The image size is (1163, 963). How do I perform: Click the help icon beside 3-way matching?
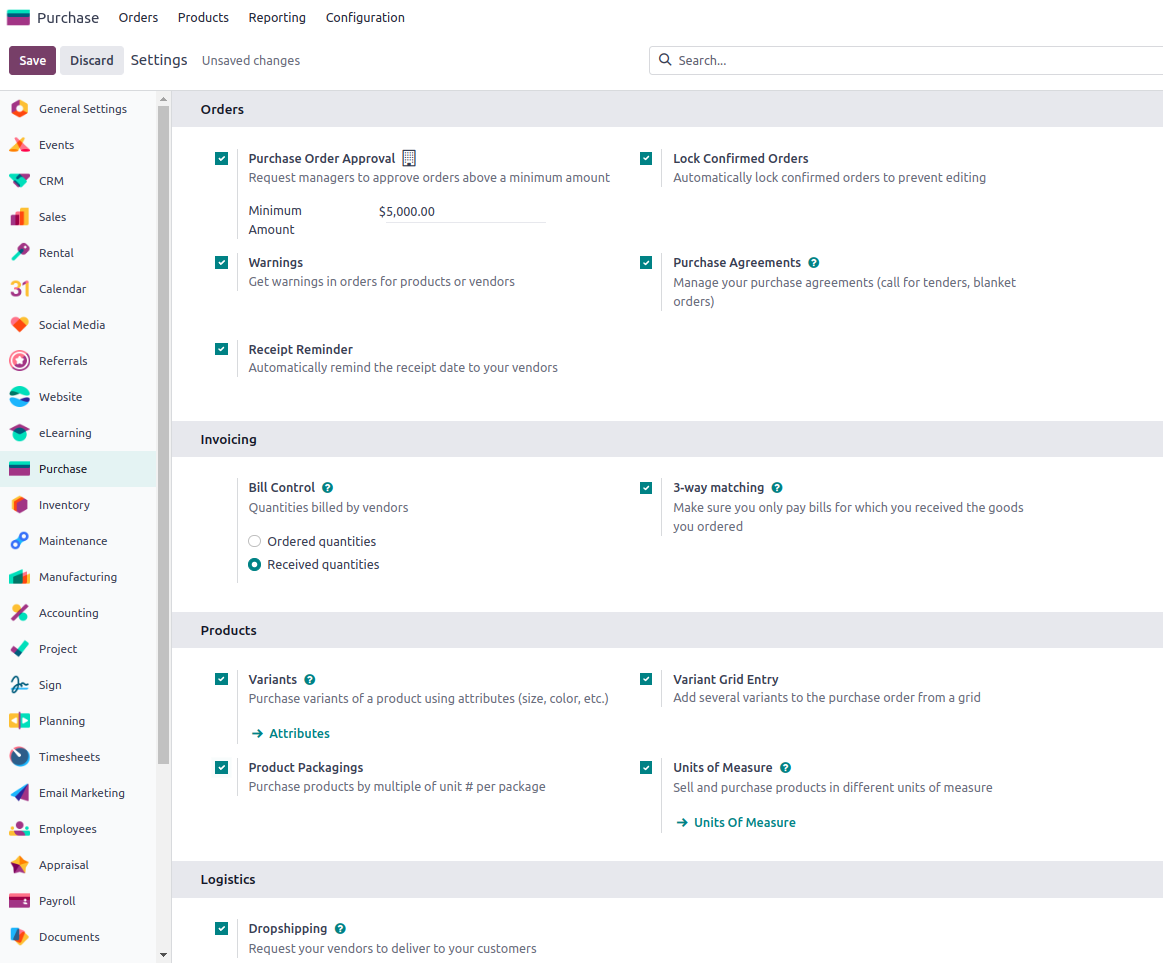tap(777, 487)
